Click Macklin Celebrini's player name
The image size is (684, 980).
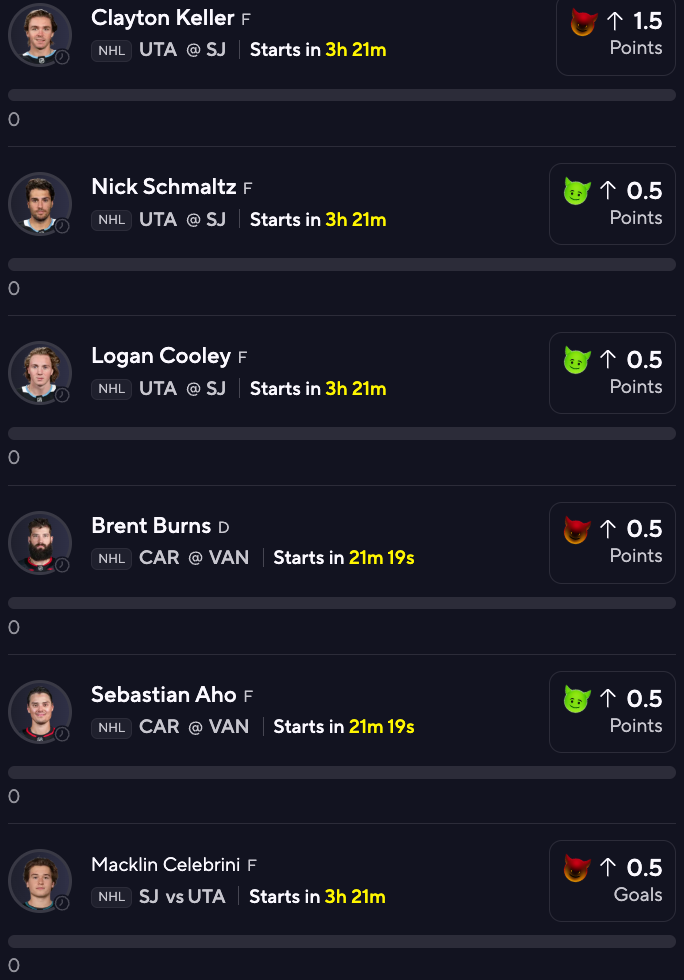coord(166,865)
